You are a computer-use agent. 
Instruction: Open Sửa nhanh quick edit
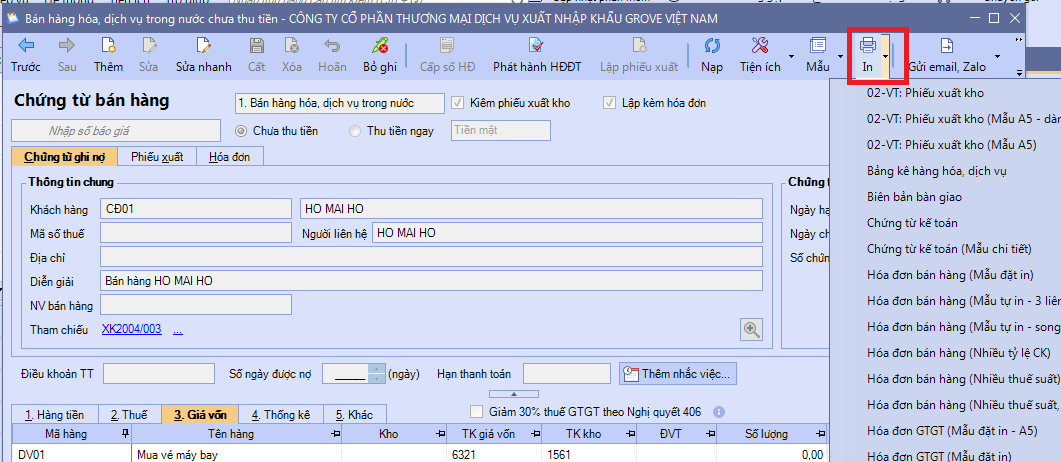204,55
